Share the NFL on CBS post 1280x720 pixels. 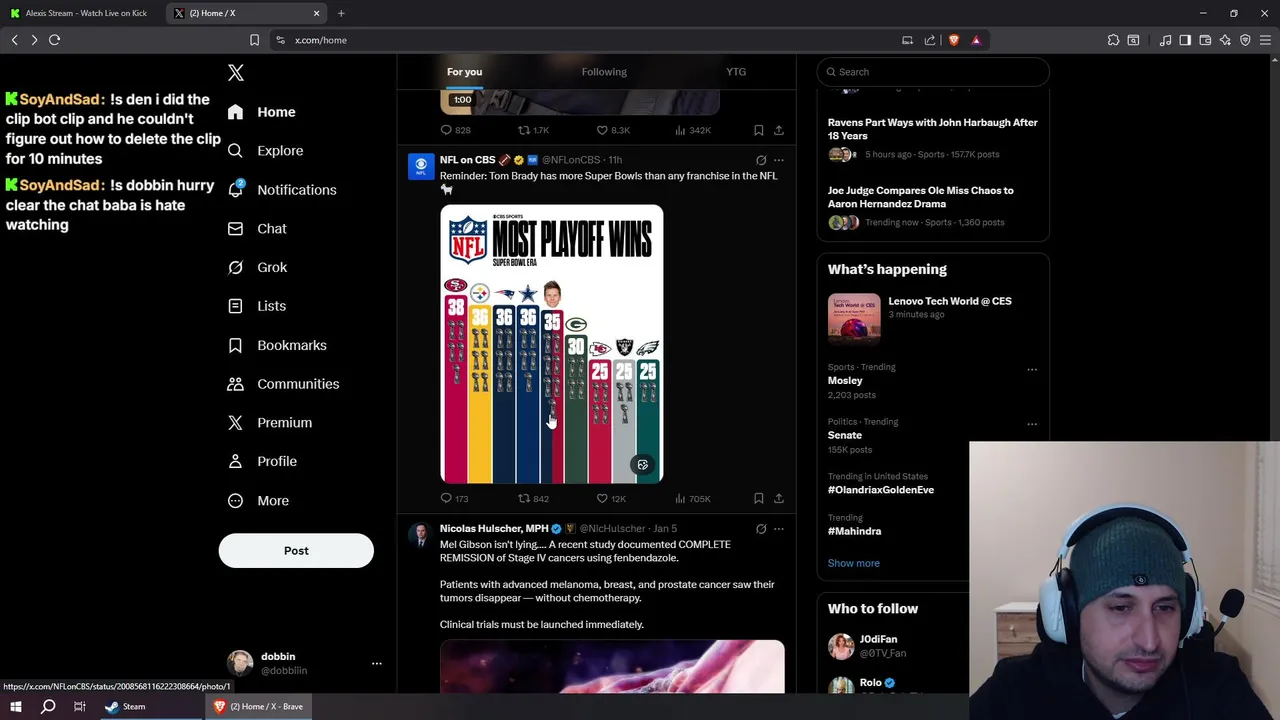(x=779, y=498)
